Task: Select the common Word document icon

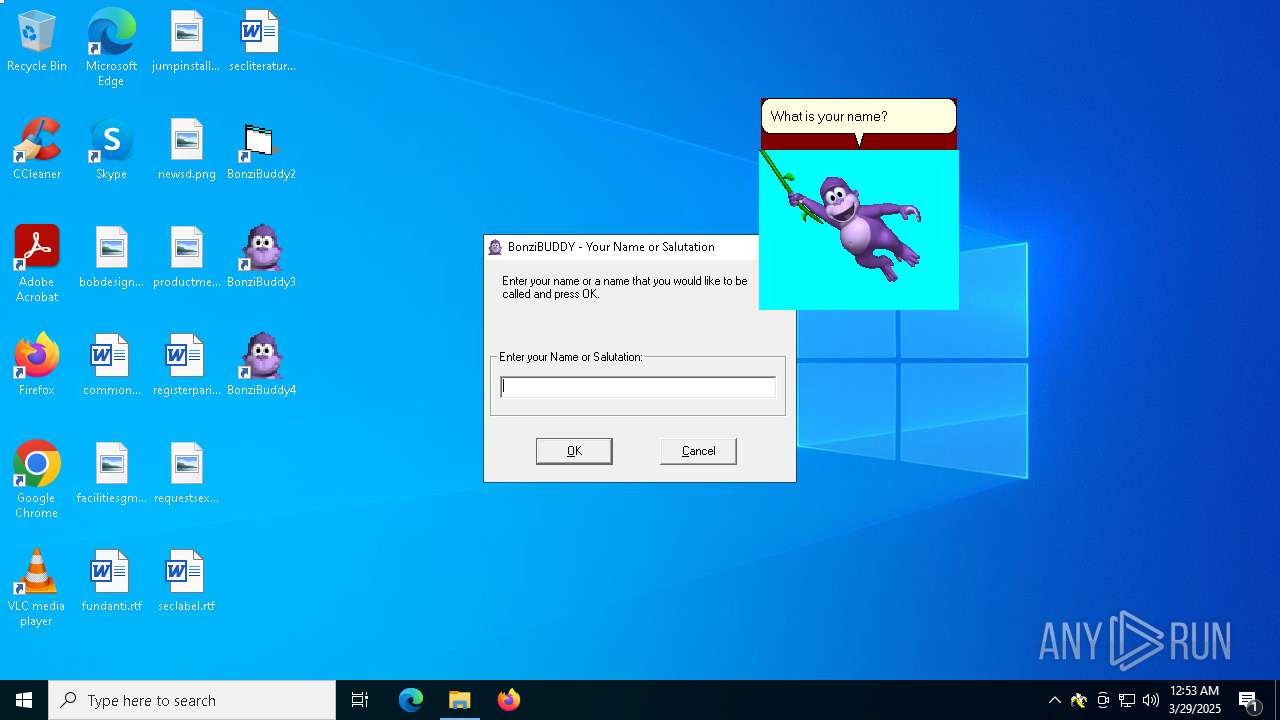Action: [x=111, y=365]
